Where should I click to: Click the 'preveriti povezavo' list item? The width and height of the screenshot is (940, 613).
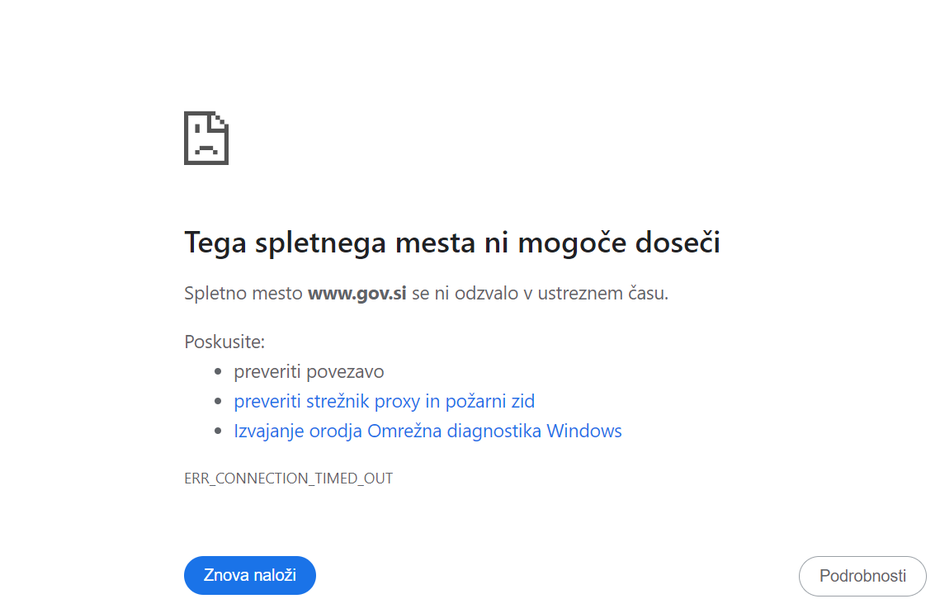309,371
